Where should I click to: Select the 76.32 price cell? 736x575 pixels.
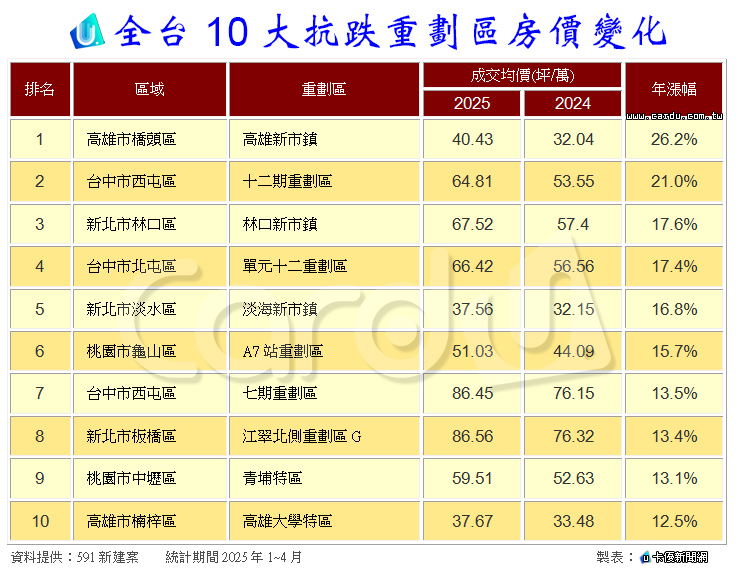click(x=573, y=436)
